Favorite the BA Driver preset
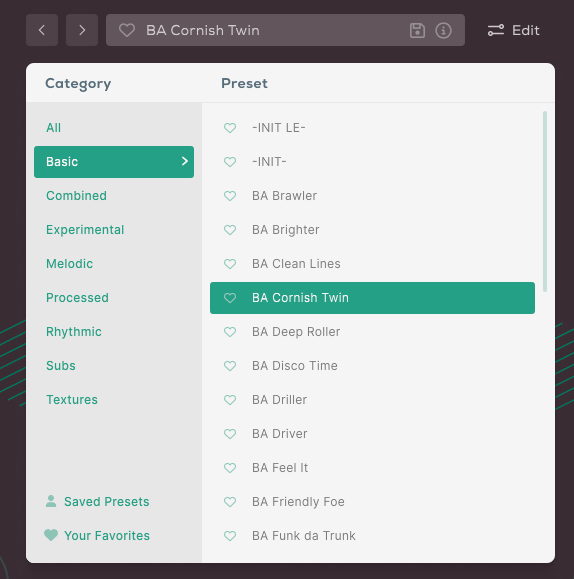The width and height of the screenshot is (574, 579). coord(230,434)
